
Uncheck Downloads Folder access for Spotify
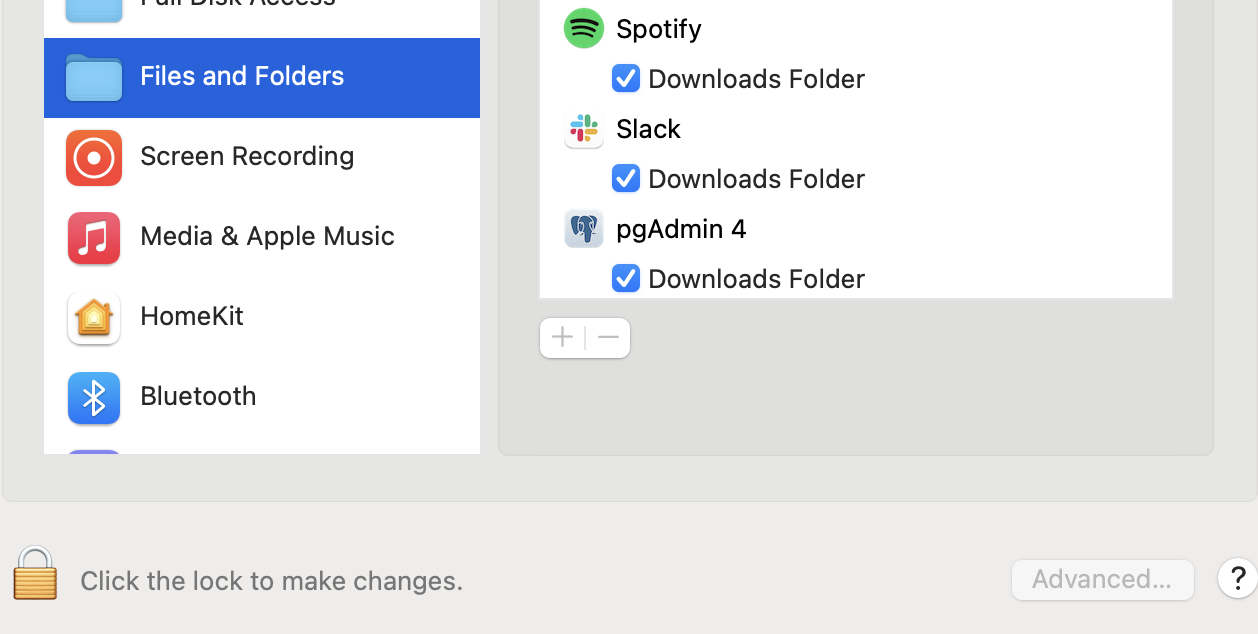coord(626,79)
